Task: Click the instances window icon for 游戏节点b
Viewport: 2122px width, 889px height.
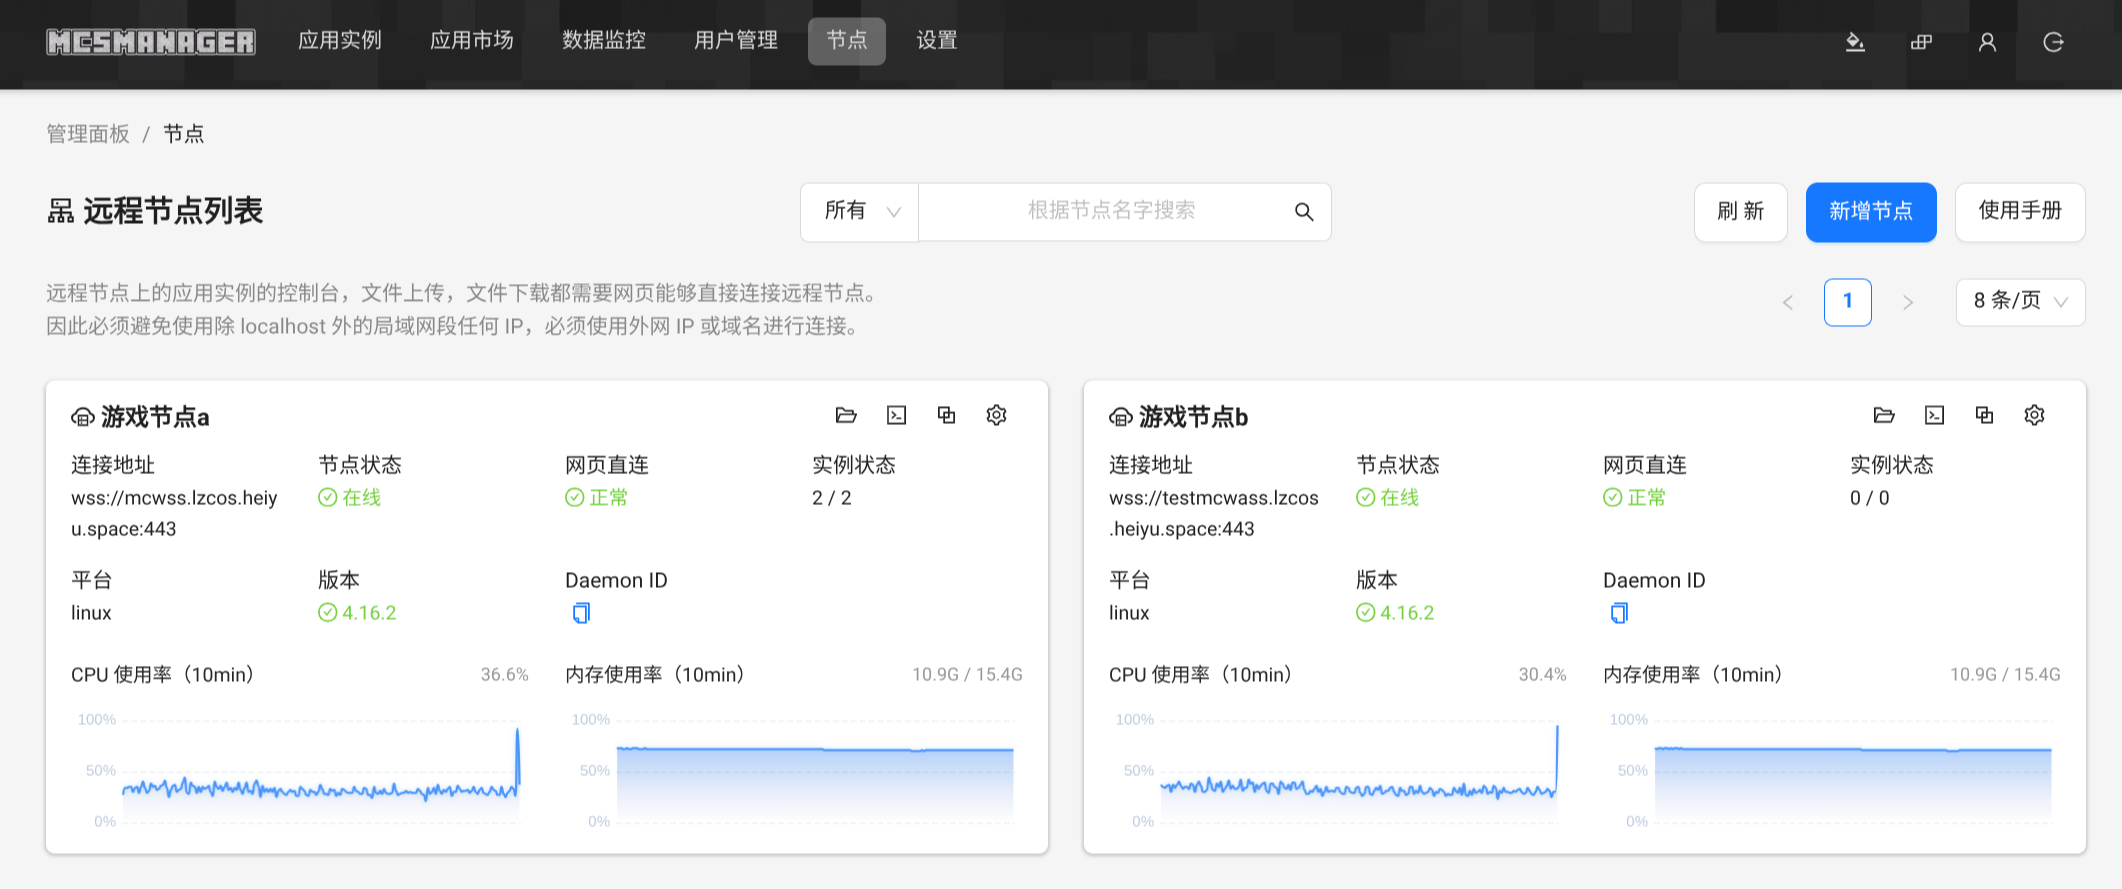Action: [x=1984, y=415]
